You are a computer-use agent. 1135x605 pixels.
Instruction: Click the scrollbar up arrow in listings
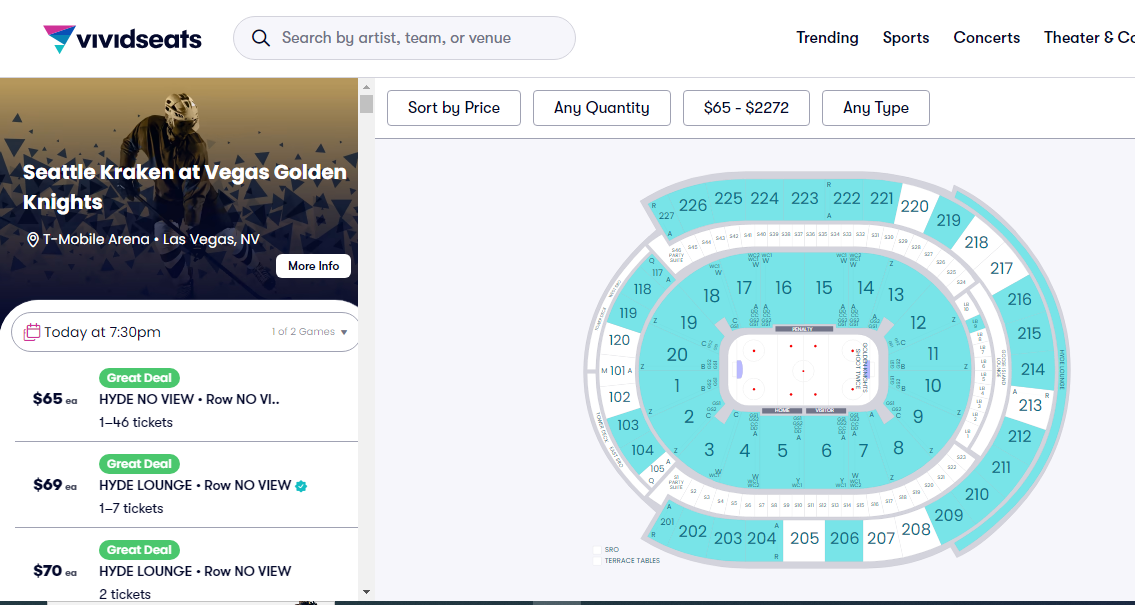click(366, 86)
